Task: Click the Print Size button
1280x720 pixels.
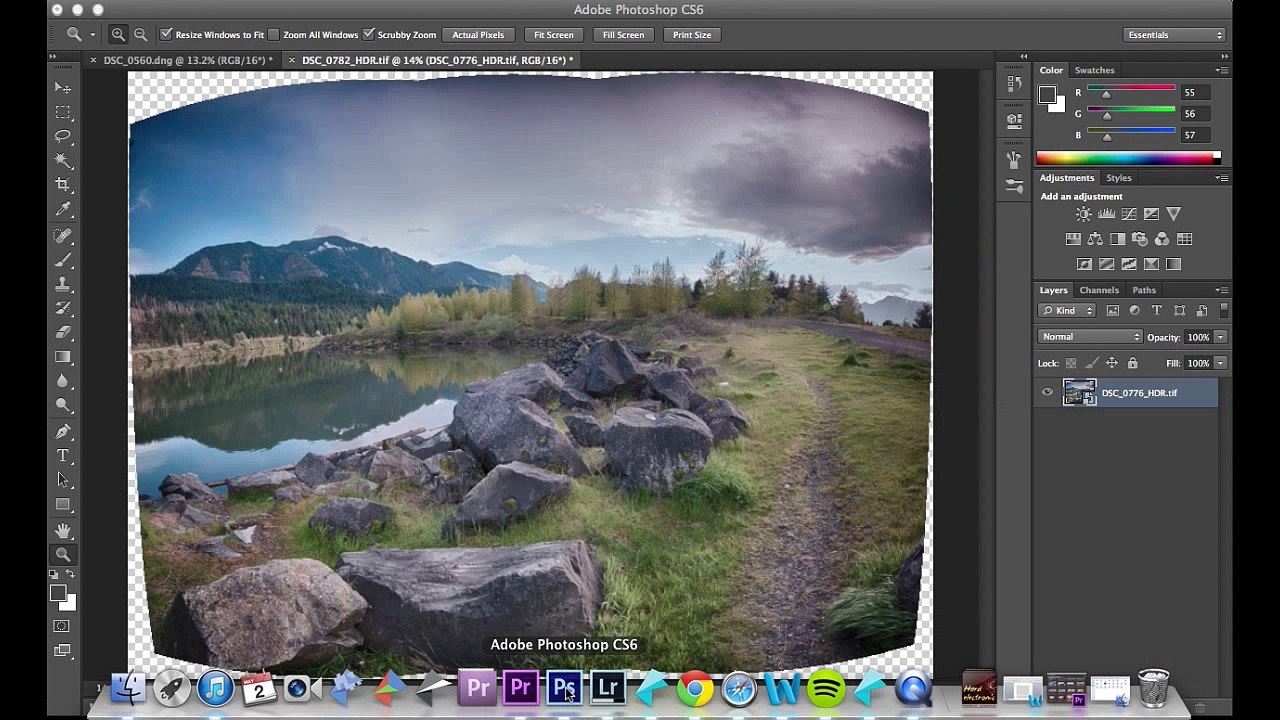Action: click(x=692, y=35)
